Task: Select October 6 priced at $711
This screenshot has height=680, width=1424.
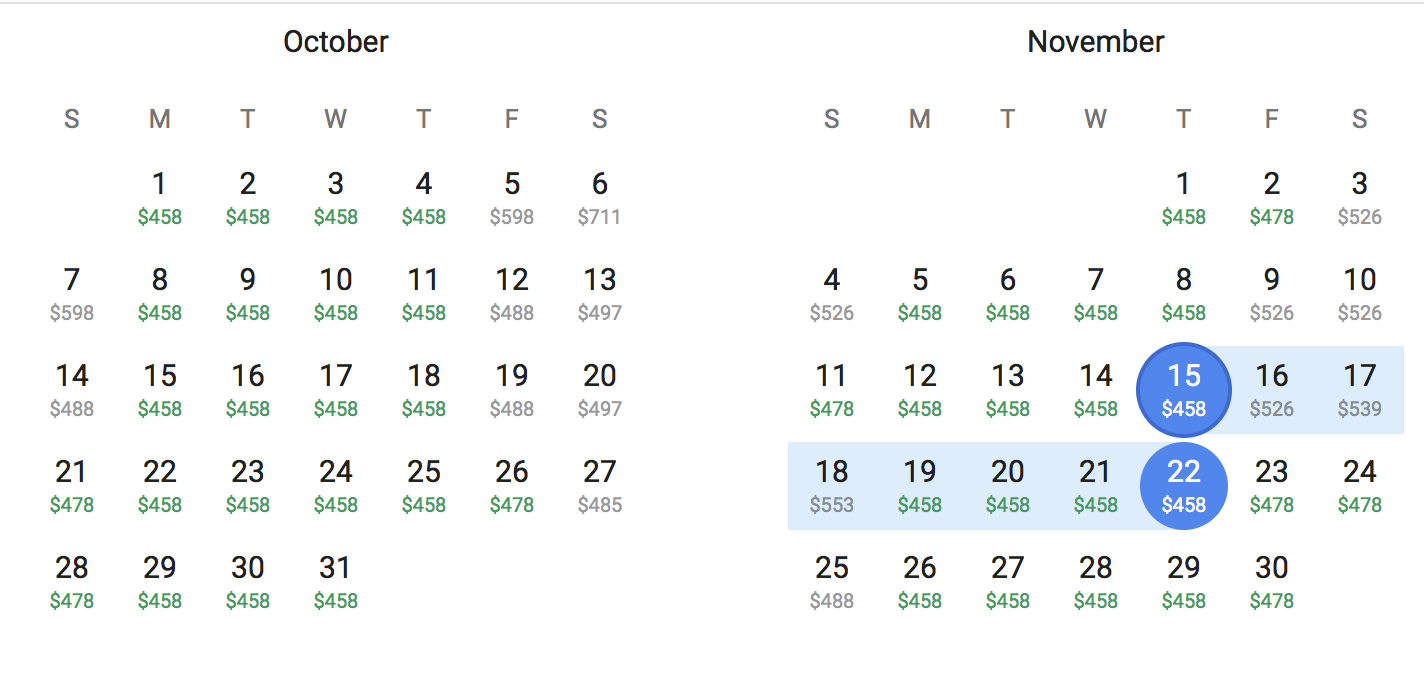Action: tap(599, 198)
